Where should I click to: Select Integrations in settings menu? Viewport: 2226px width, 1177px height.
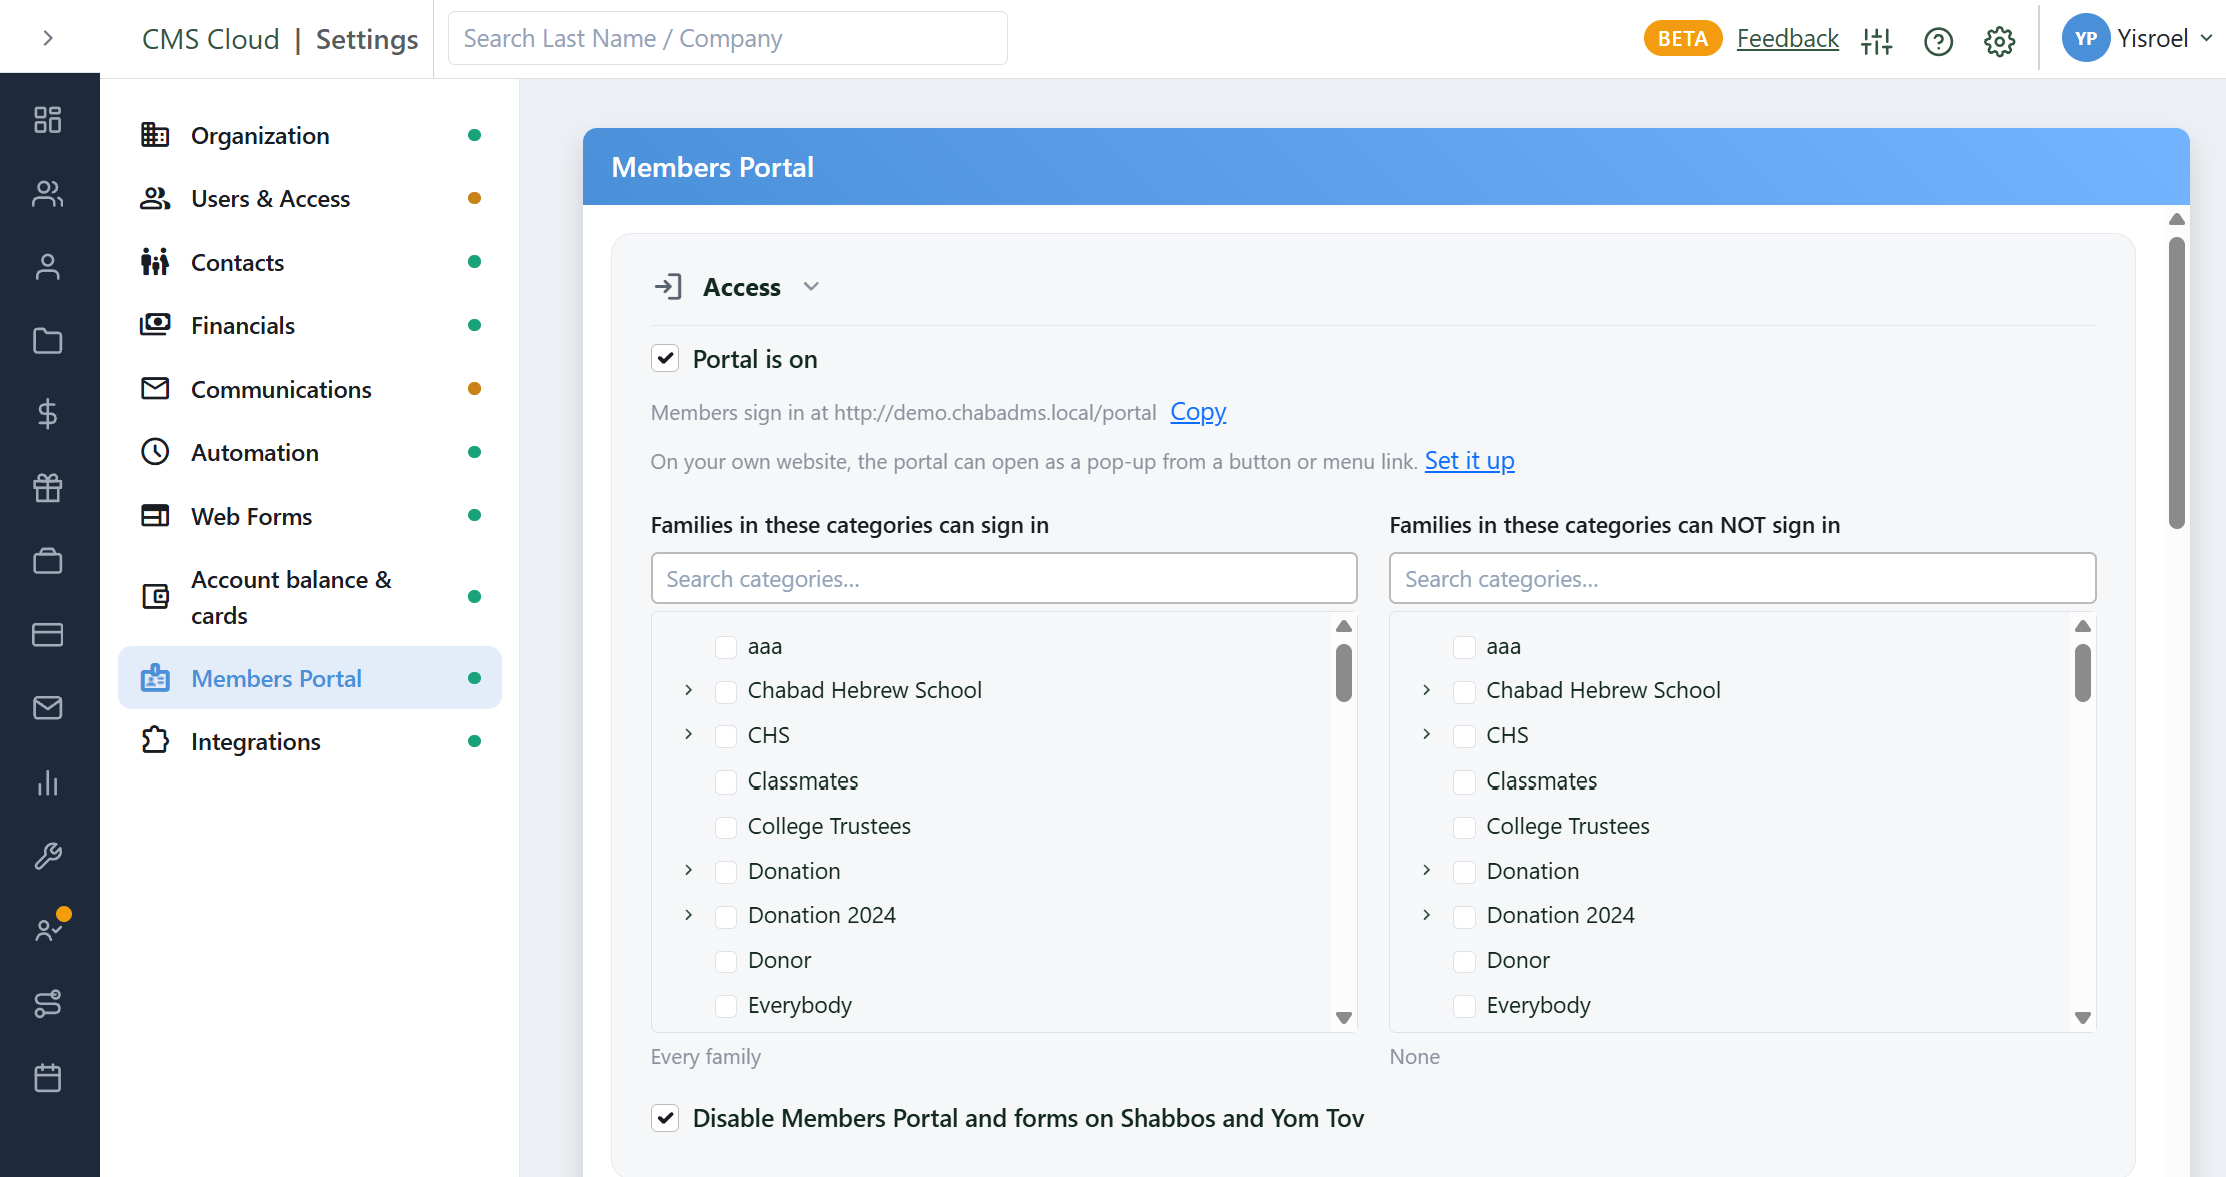310,741
